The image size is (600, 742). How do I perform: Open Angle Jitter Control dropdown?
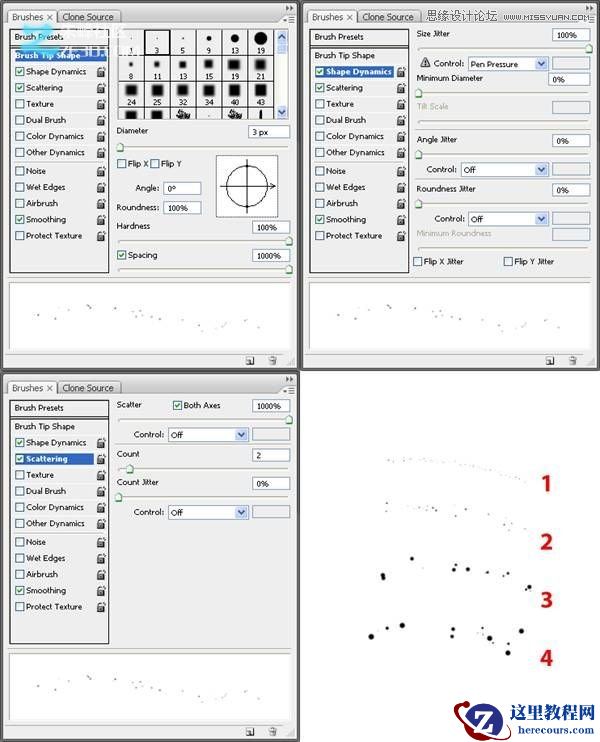coord(505,169)
